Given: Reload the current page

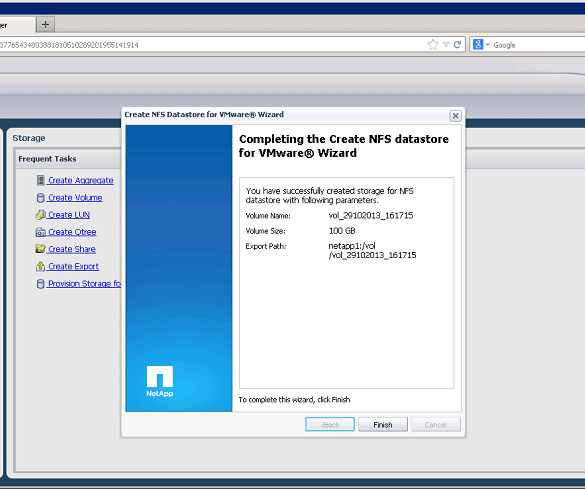Looking at the screenshot, I should [457, 45].
